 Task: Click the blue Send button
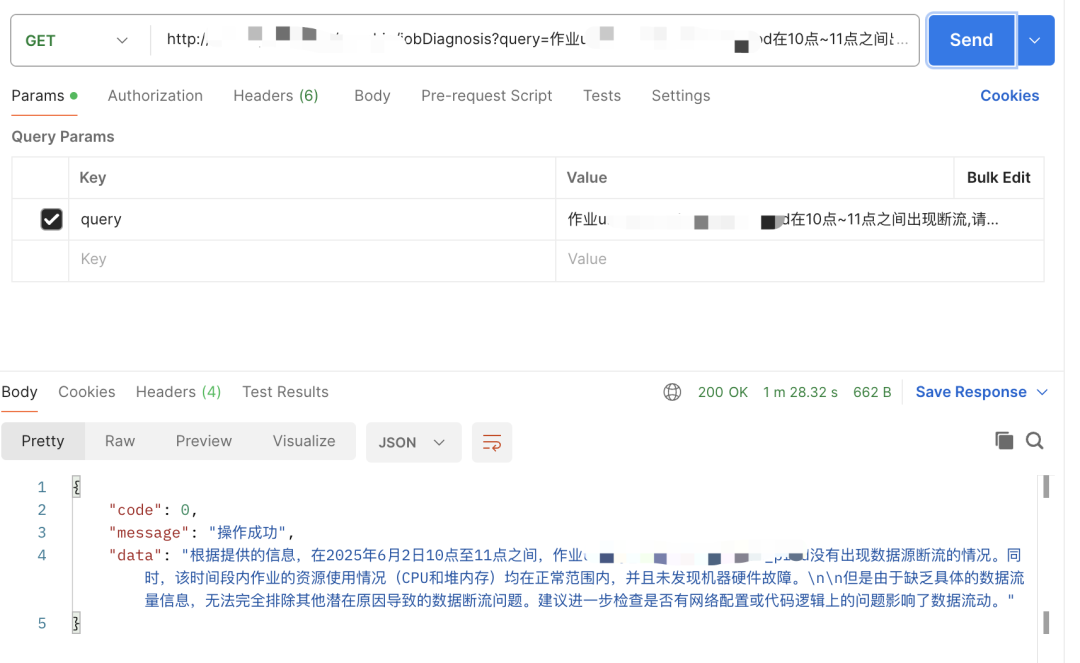(x=971, y=40)
